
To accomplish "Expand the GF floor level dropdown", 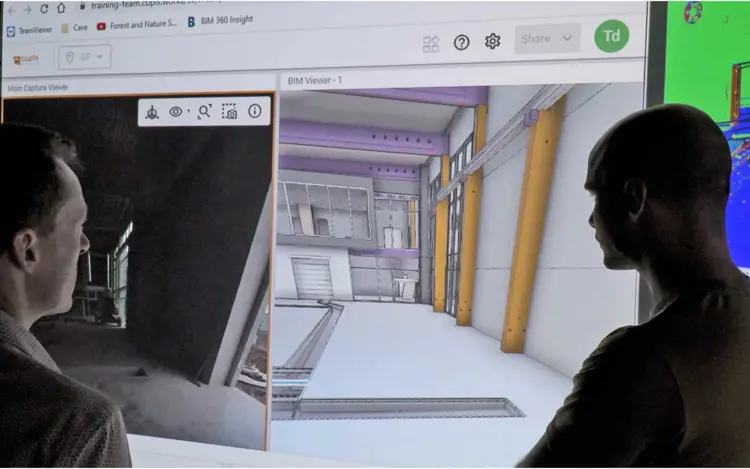I will (x=84, y=57).
